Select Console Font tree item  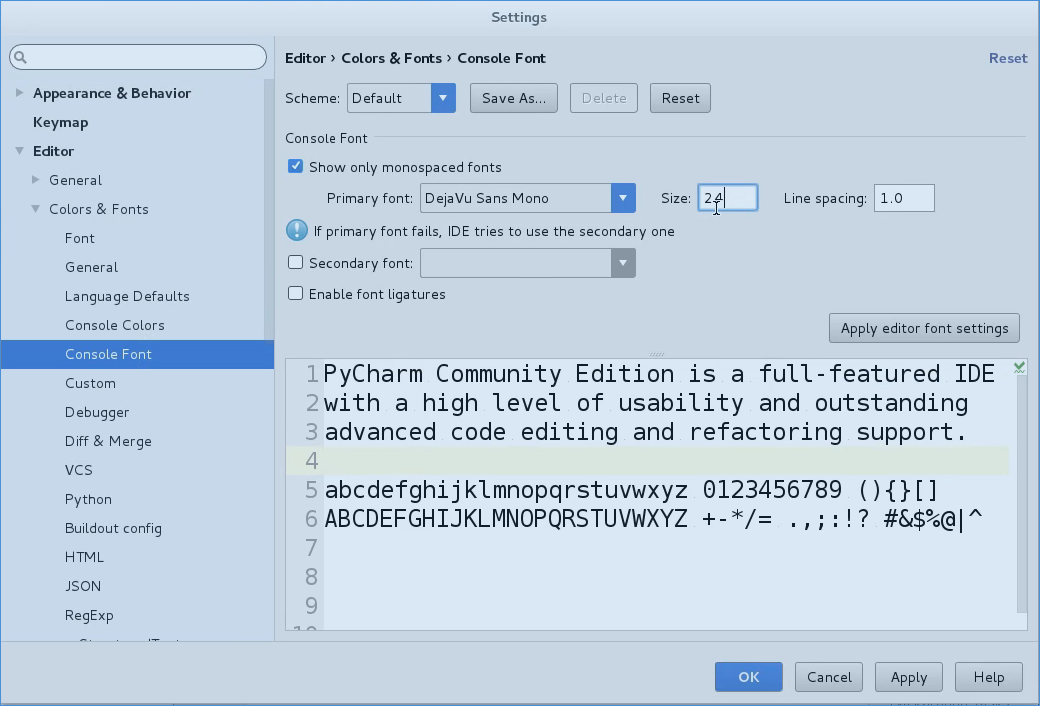click(137, 354)
